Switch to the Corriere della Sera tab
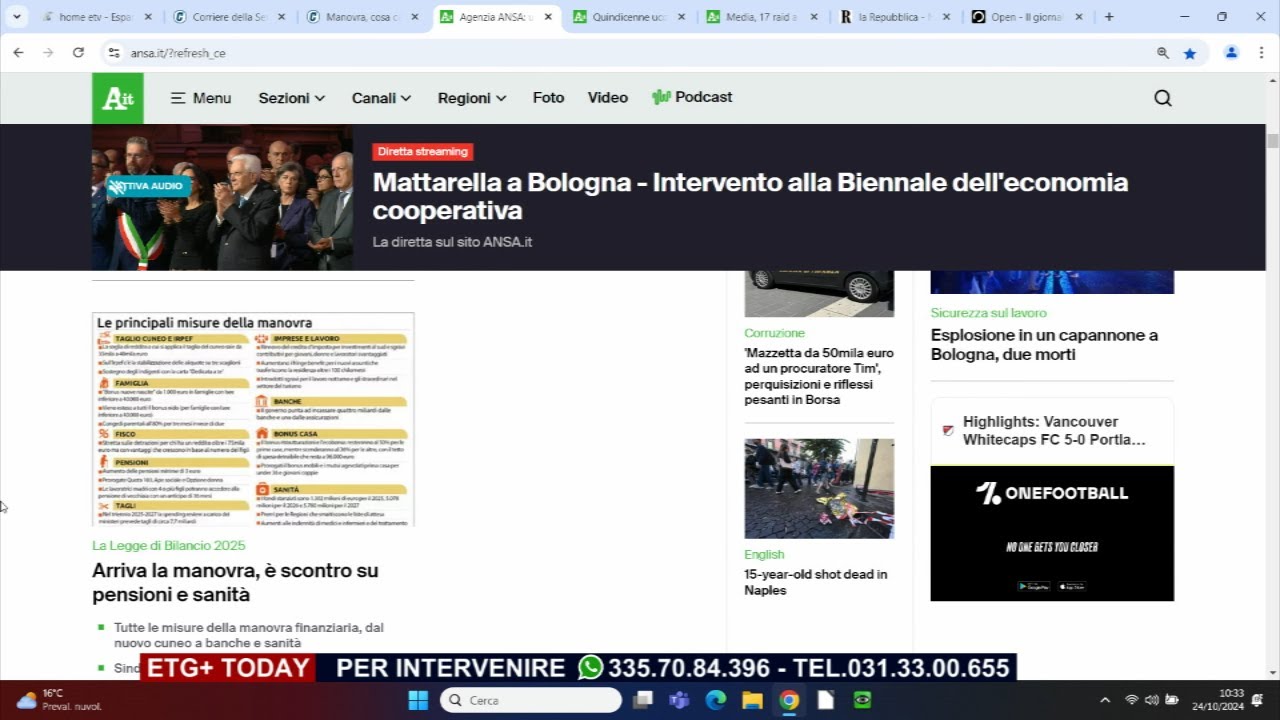The width and height of the screenshot is (1280, 720). tap(229, 17)
